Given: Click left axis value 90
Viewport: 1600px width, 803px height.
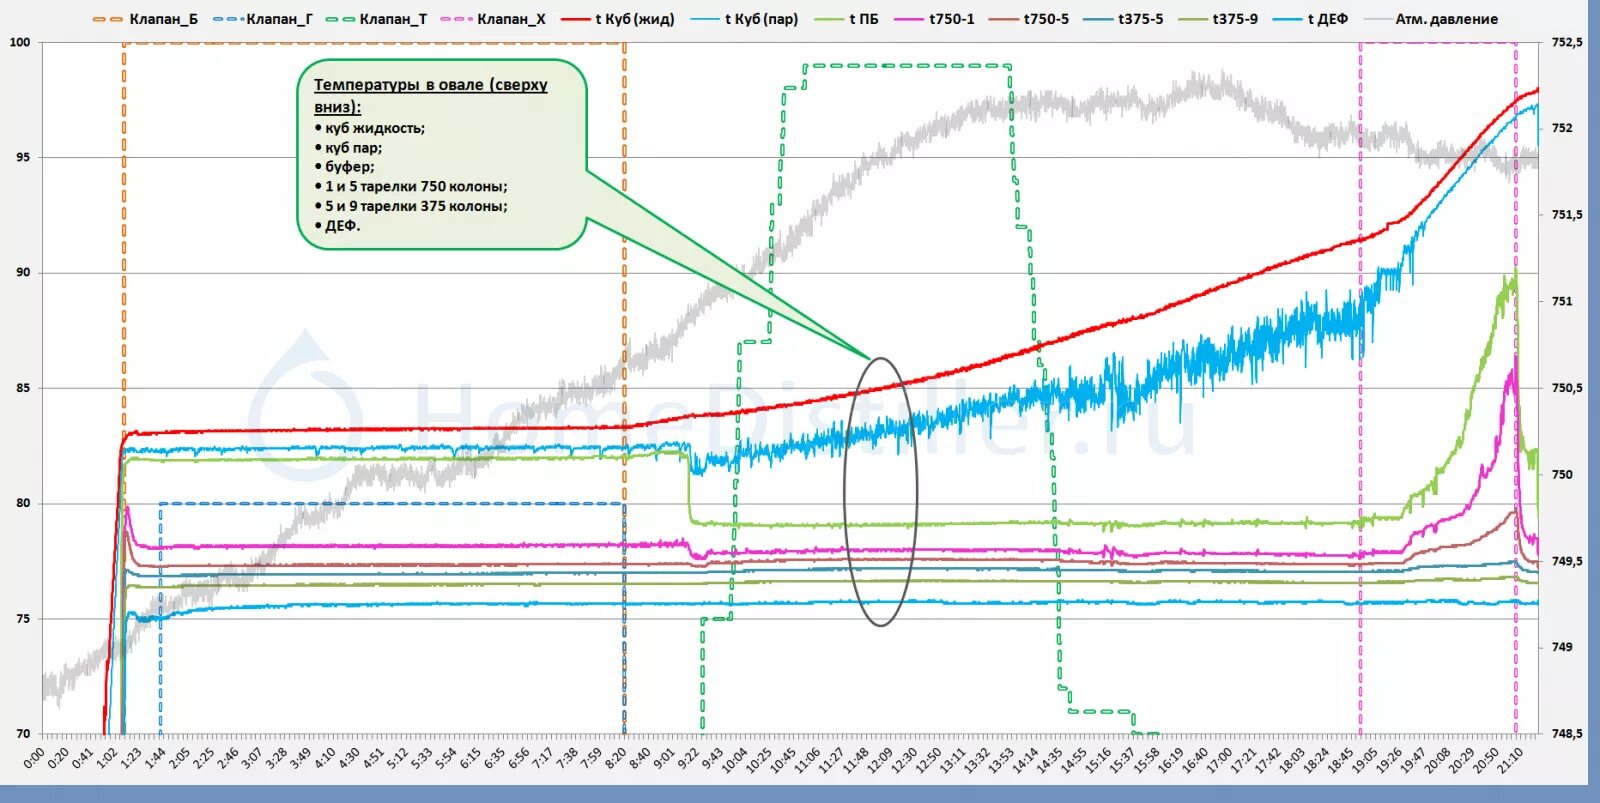Looking at the screenshot, I should coord(23,272).
